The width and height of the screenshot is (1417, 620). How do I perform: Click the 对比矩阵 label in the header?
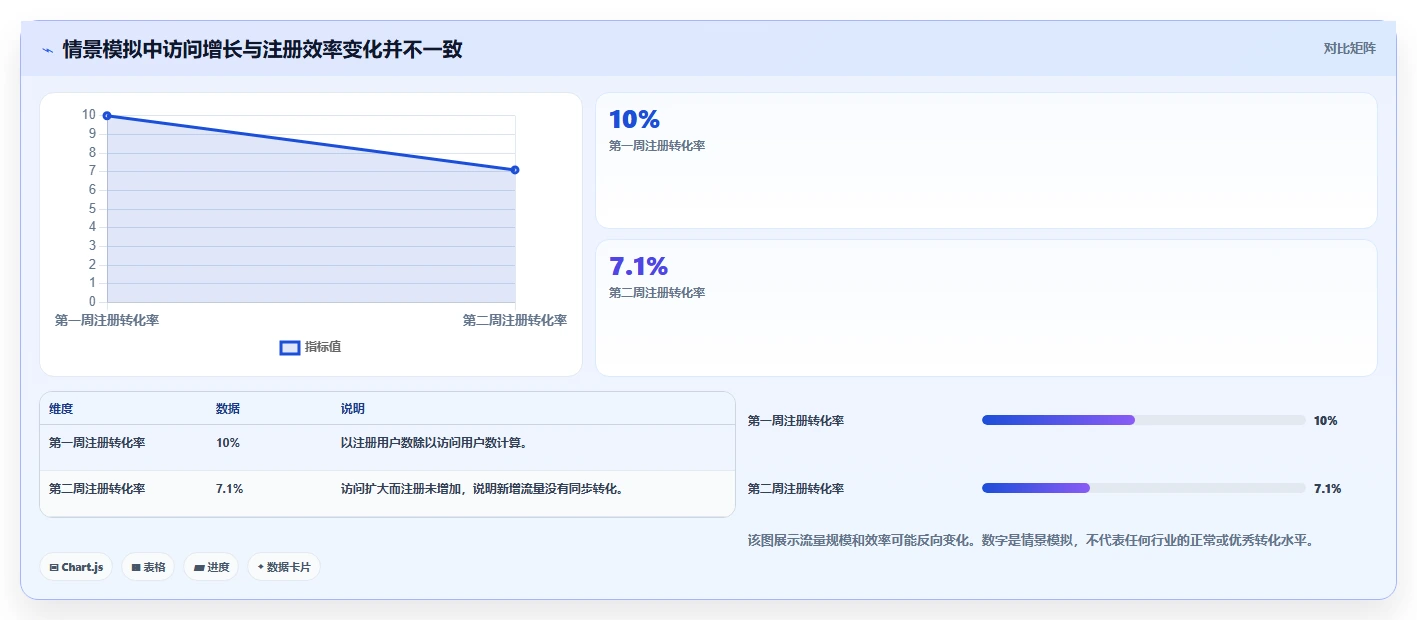click(x=1349, y=48)
